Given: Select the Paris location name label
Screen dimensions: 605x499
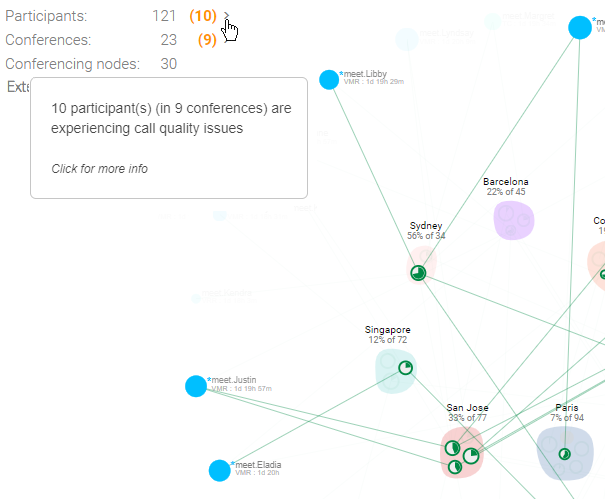Looking at the screenshot, I should click(566, 408).
